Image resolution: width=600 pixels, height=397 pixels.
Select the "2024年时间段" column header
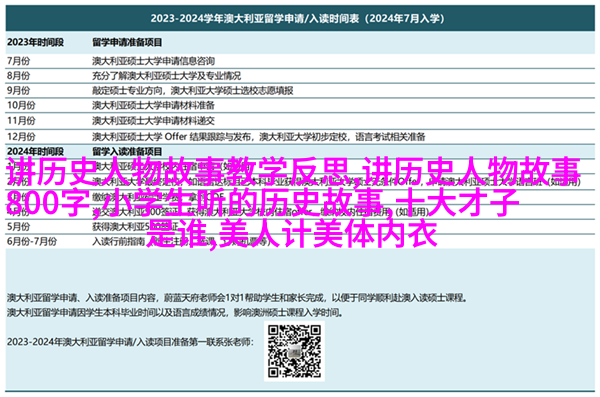point(35,151)
